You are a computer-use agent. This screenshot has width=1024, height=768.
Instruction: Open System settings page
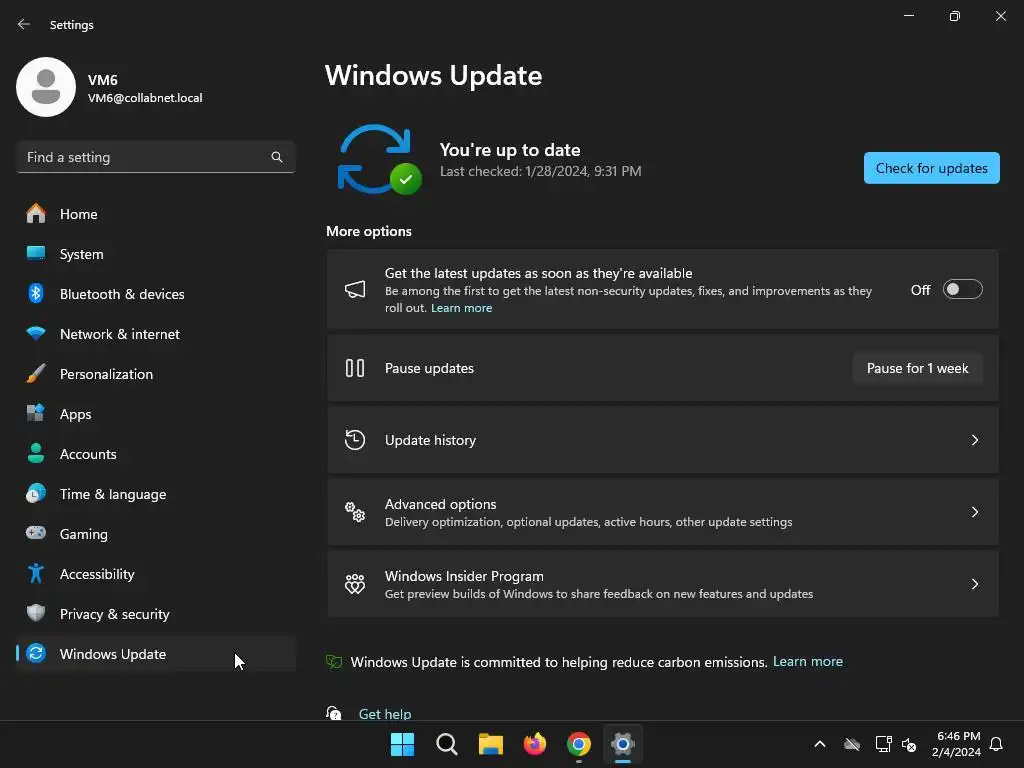tap(156, 254)
